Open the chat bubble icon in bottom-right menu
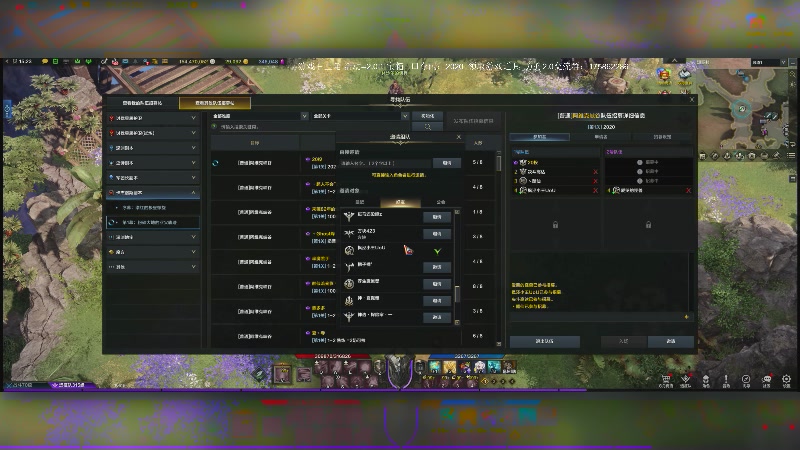Screen dimensions: 800x450 pos(766,380)
